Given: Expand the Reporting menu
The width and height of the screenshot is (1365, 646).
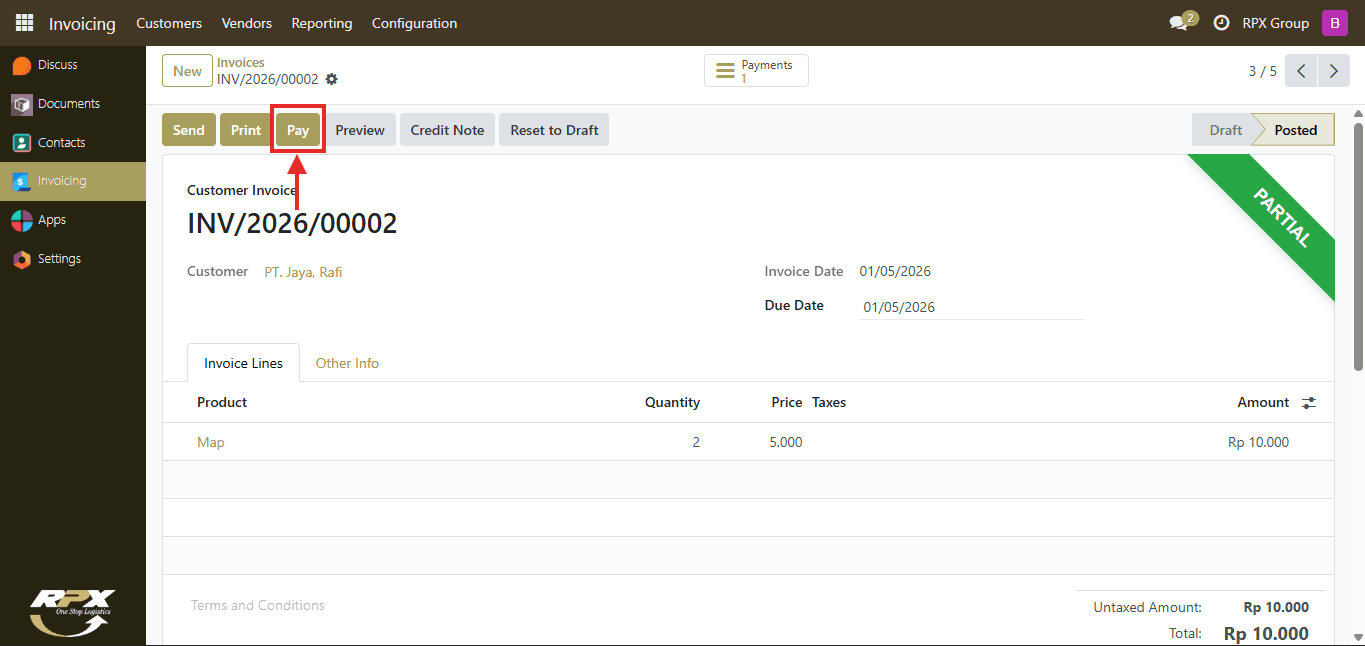Looking at the screenshot, I should tap(322, 23).
